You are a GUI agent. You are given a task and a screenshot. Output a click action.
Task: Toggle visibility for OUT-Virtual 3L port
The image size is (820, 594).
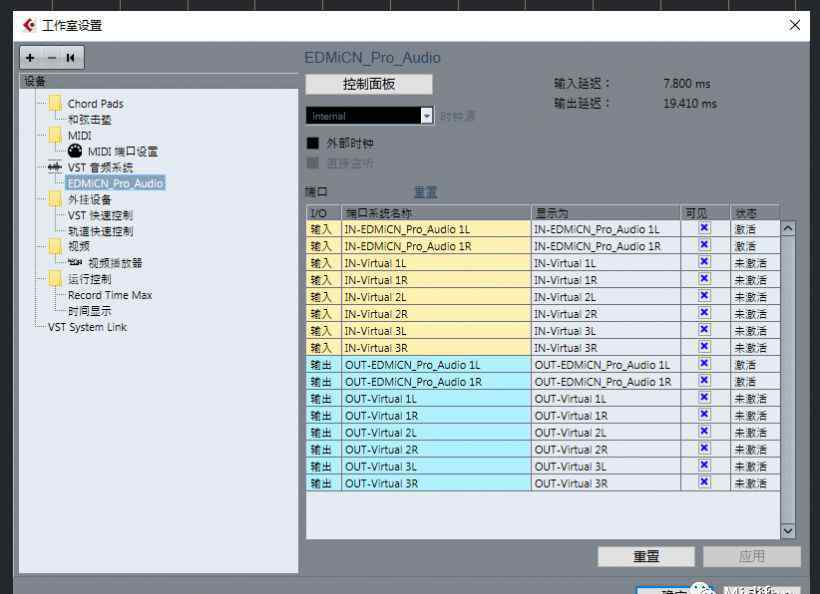[704, 465]
